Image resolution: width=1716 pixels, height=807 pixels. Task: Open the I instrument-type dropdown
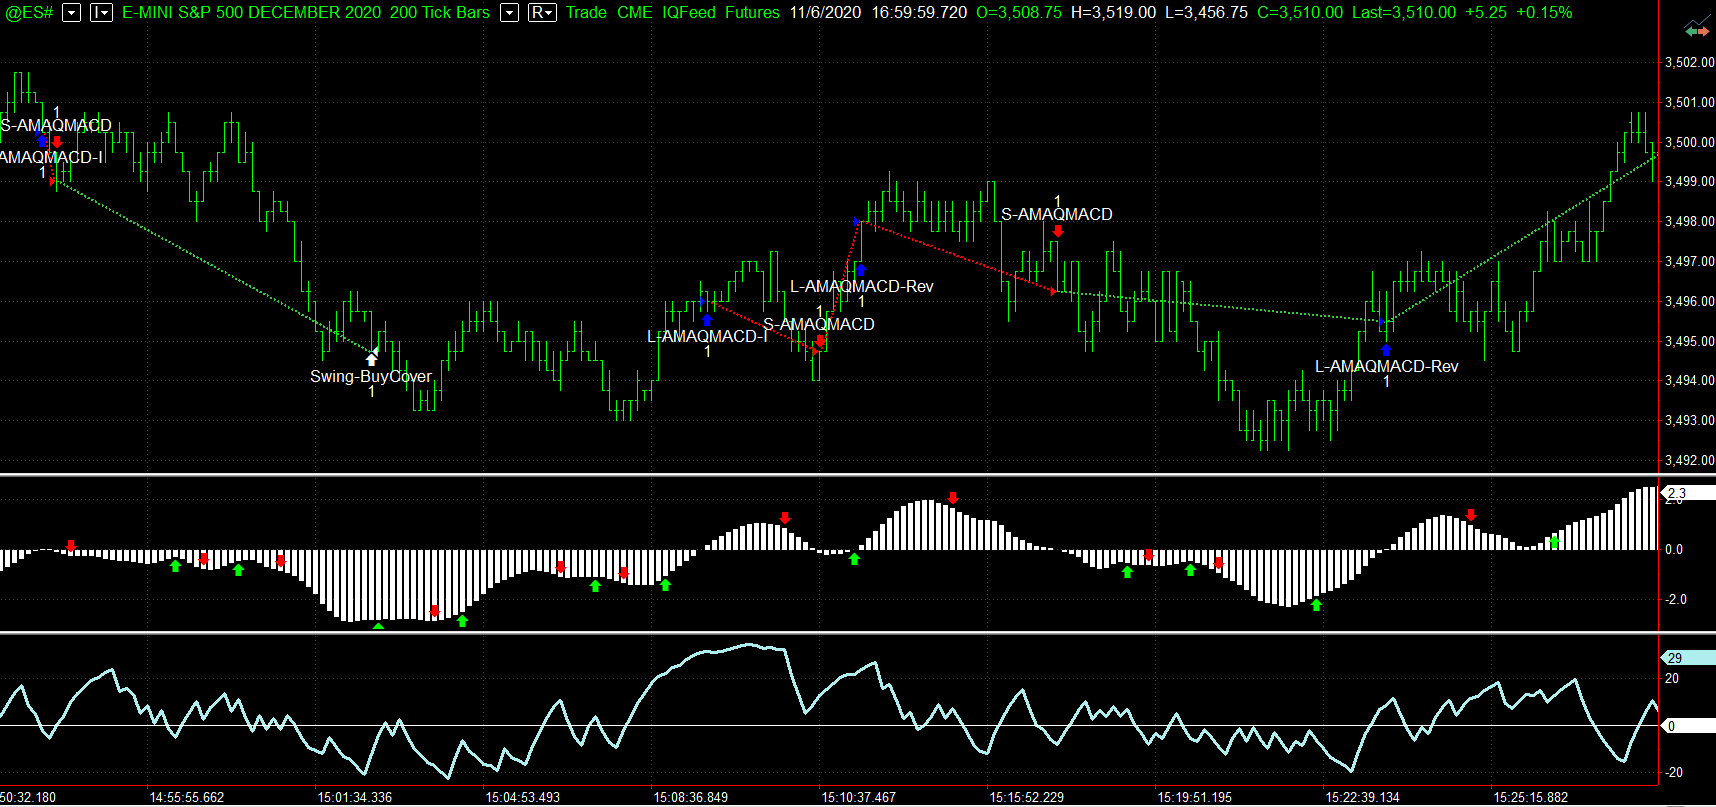click(x=101, y=13)
